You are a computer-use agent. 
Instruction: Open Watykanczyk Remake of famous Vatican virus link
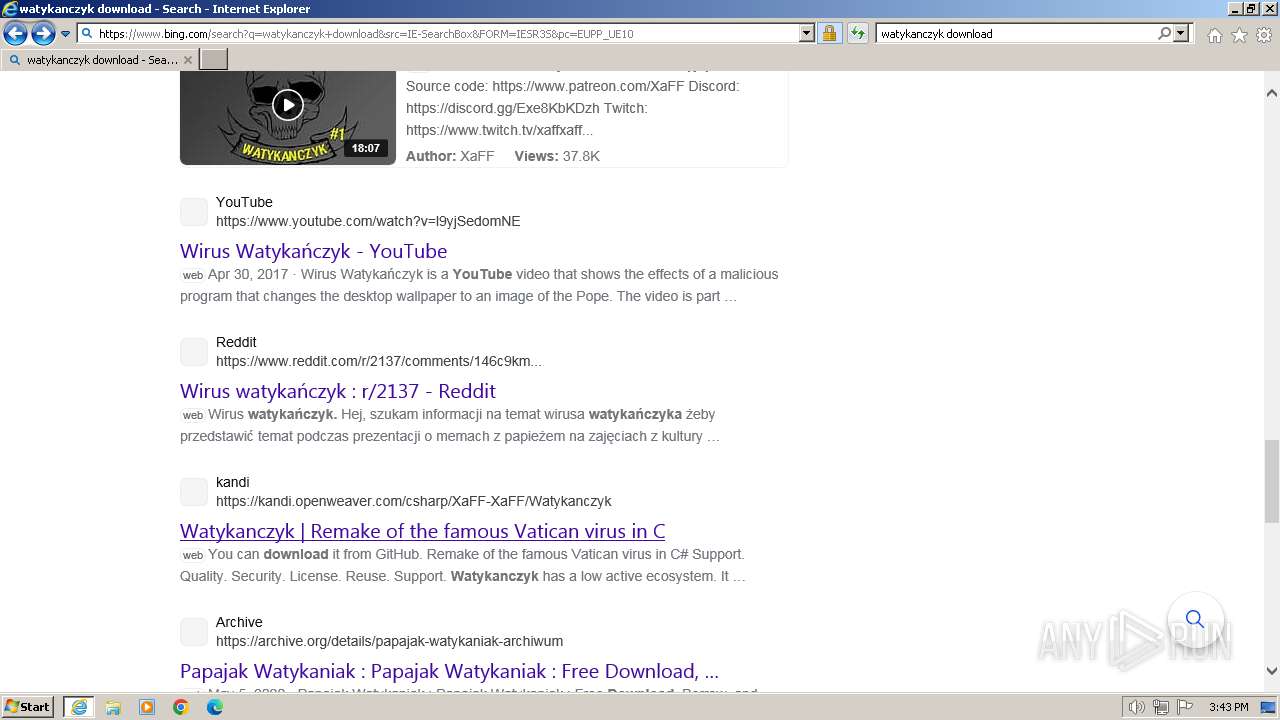[422, 531]
